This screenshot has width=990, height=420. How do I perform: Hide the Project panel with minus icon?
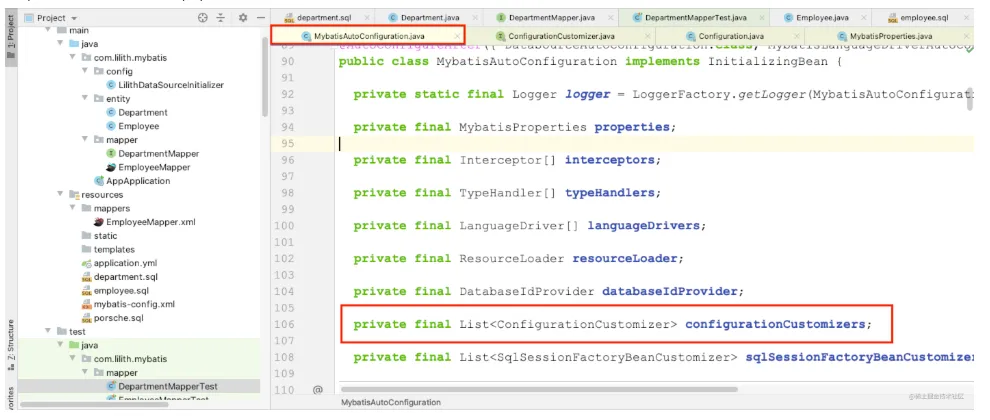tap(260, 18)
